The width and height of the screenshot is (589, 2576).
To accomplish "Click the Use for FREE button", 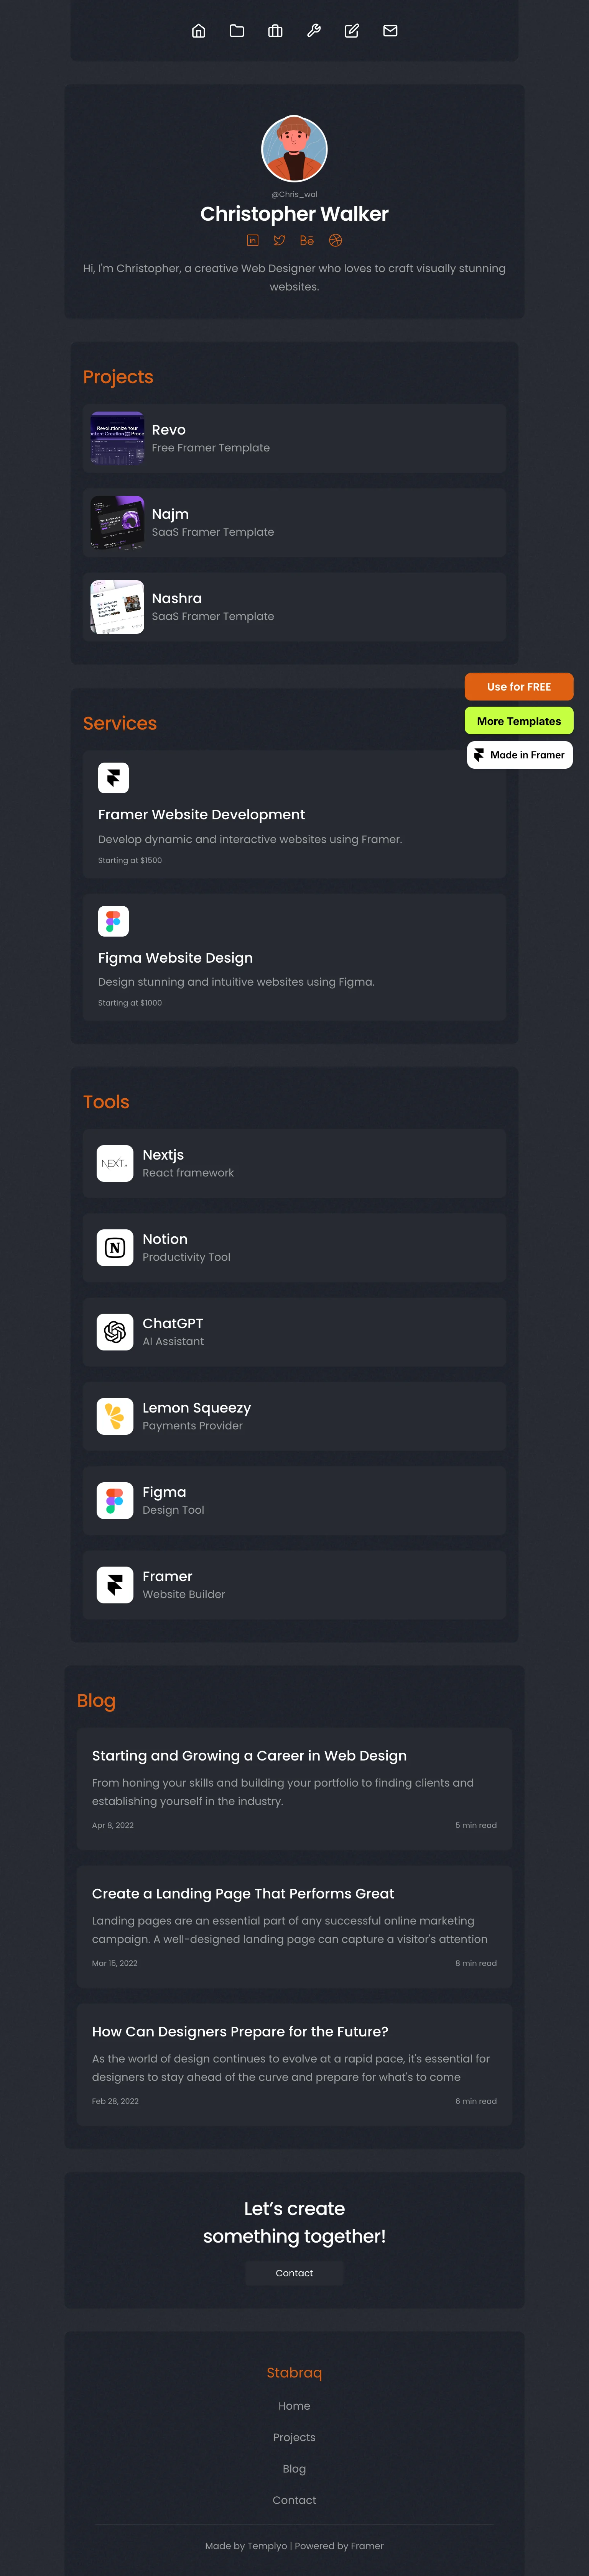I will pyautogui.click(x=519, y=687).
